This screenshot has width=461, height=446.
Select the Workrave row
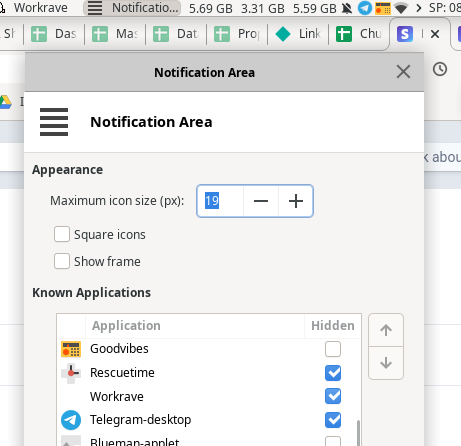pos(209,396)
